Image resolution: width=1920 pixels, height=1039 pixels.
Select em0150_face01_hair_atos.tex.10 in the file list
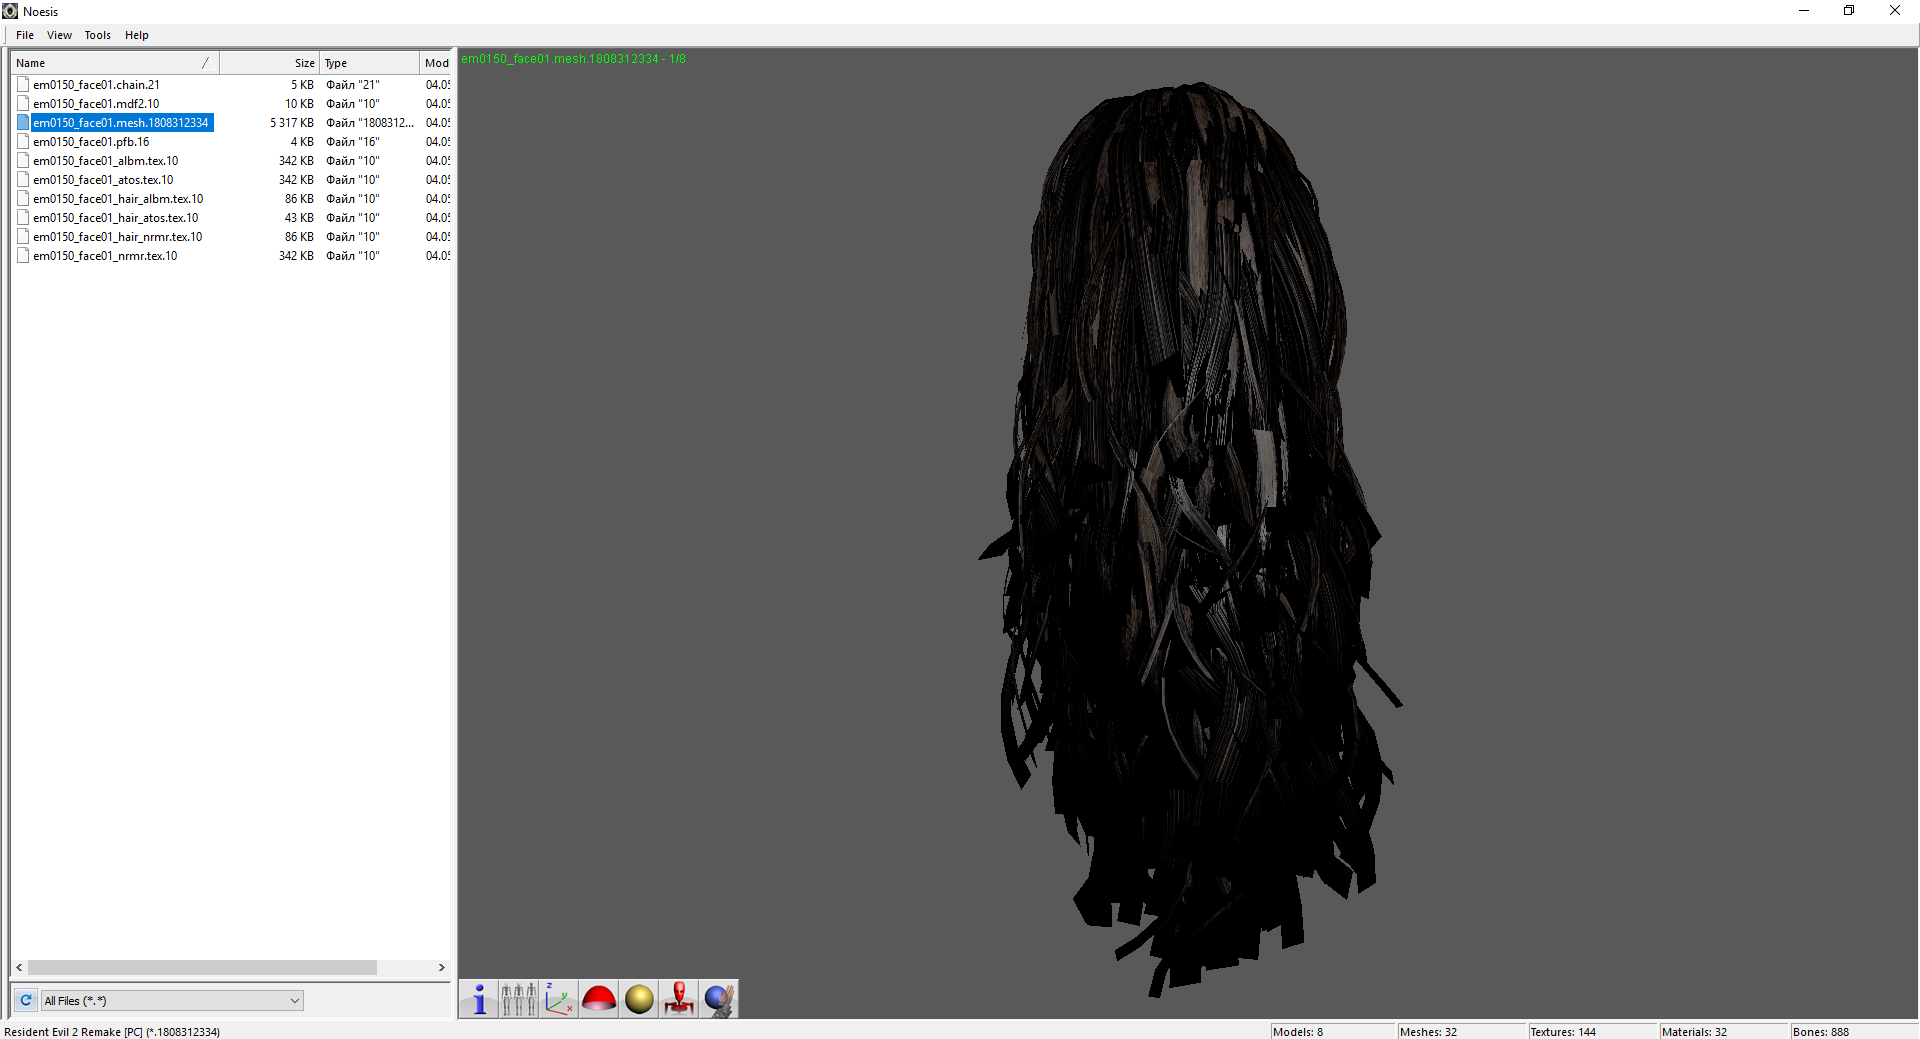pos(115,218)
